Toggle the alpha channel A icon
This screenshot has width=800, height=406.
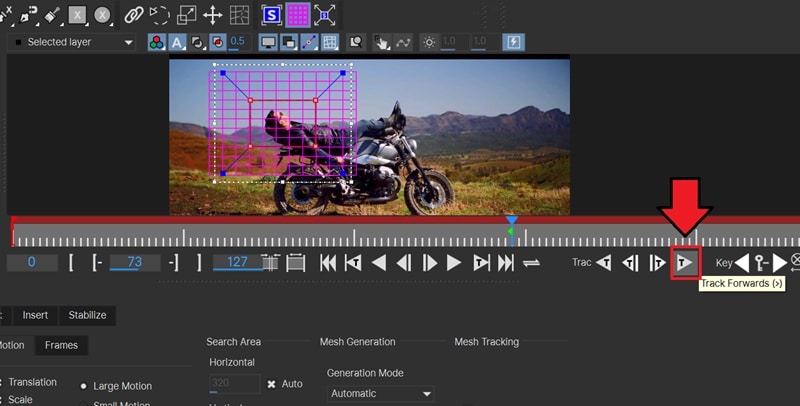click(177, 42)
